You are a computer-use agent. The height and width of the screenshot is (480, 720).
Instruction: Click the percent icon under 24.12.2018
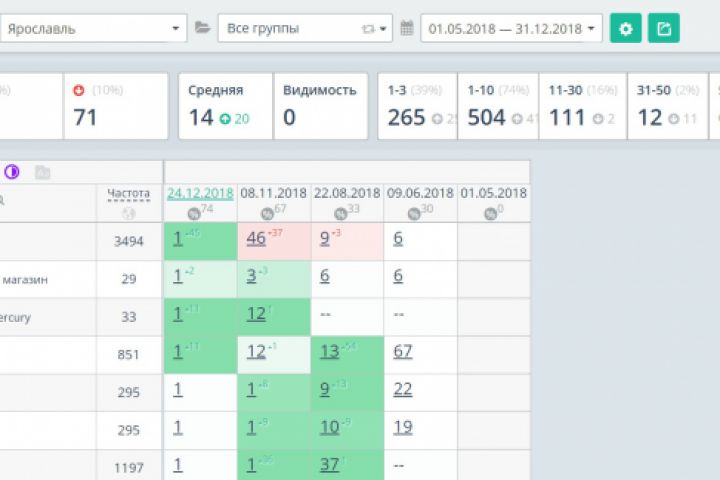[193, 214]
